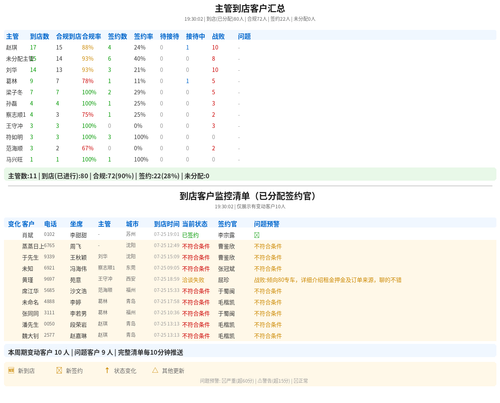Viewport: 500px width, 403px height.
Task: Click the green check icon in 李宗露 row
Action: [257, 235]
